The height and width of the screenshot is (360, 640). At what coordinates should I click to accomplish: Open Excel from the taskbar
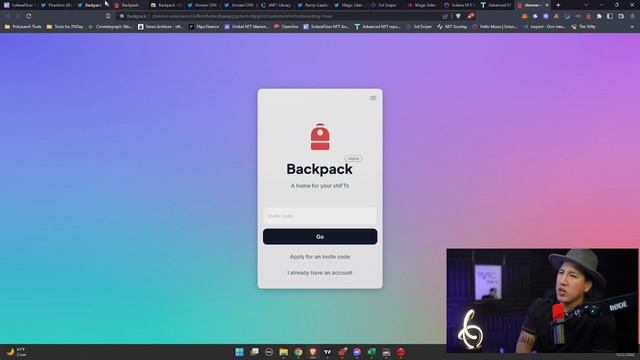(372, 352)
